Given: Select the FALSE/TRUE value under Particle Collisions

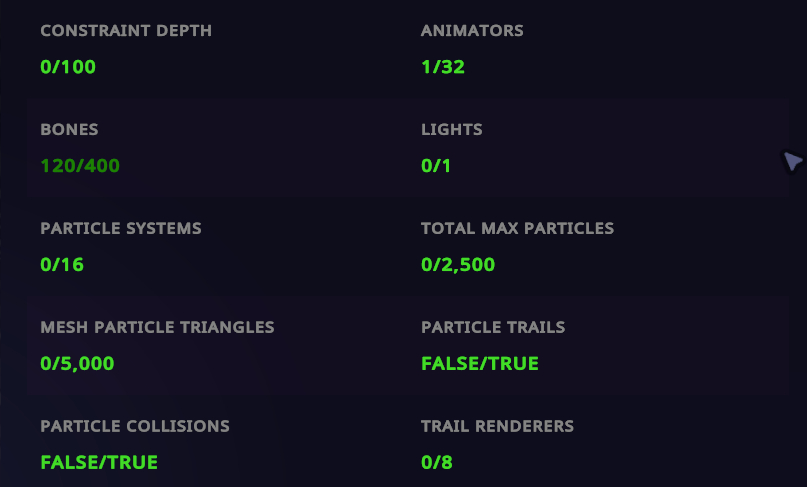Looking at the screenshot, I should pos(99,463).
